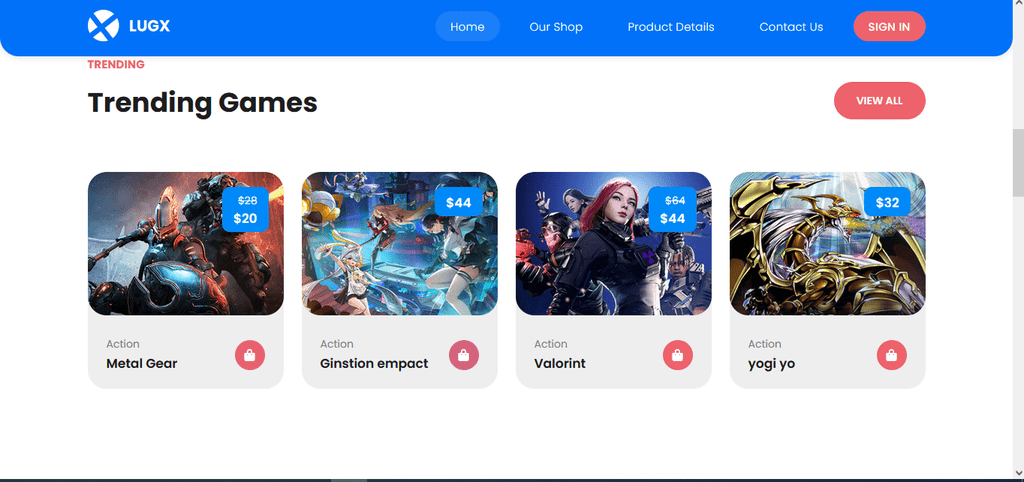Screen dimensions: 1024x482
Task: Open the yogi yo dragon image
Action: 827,244
